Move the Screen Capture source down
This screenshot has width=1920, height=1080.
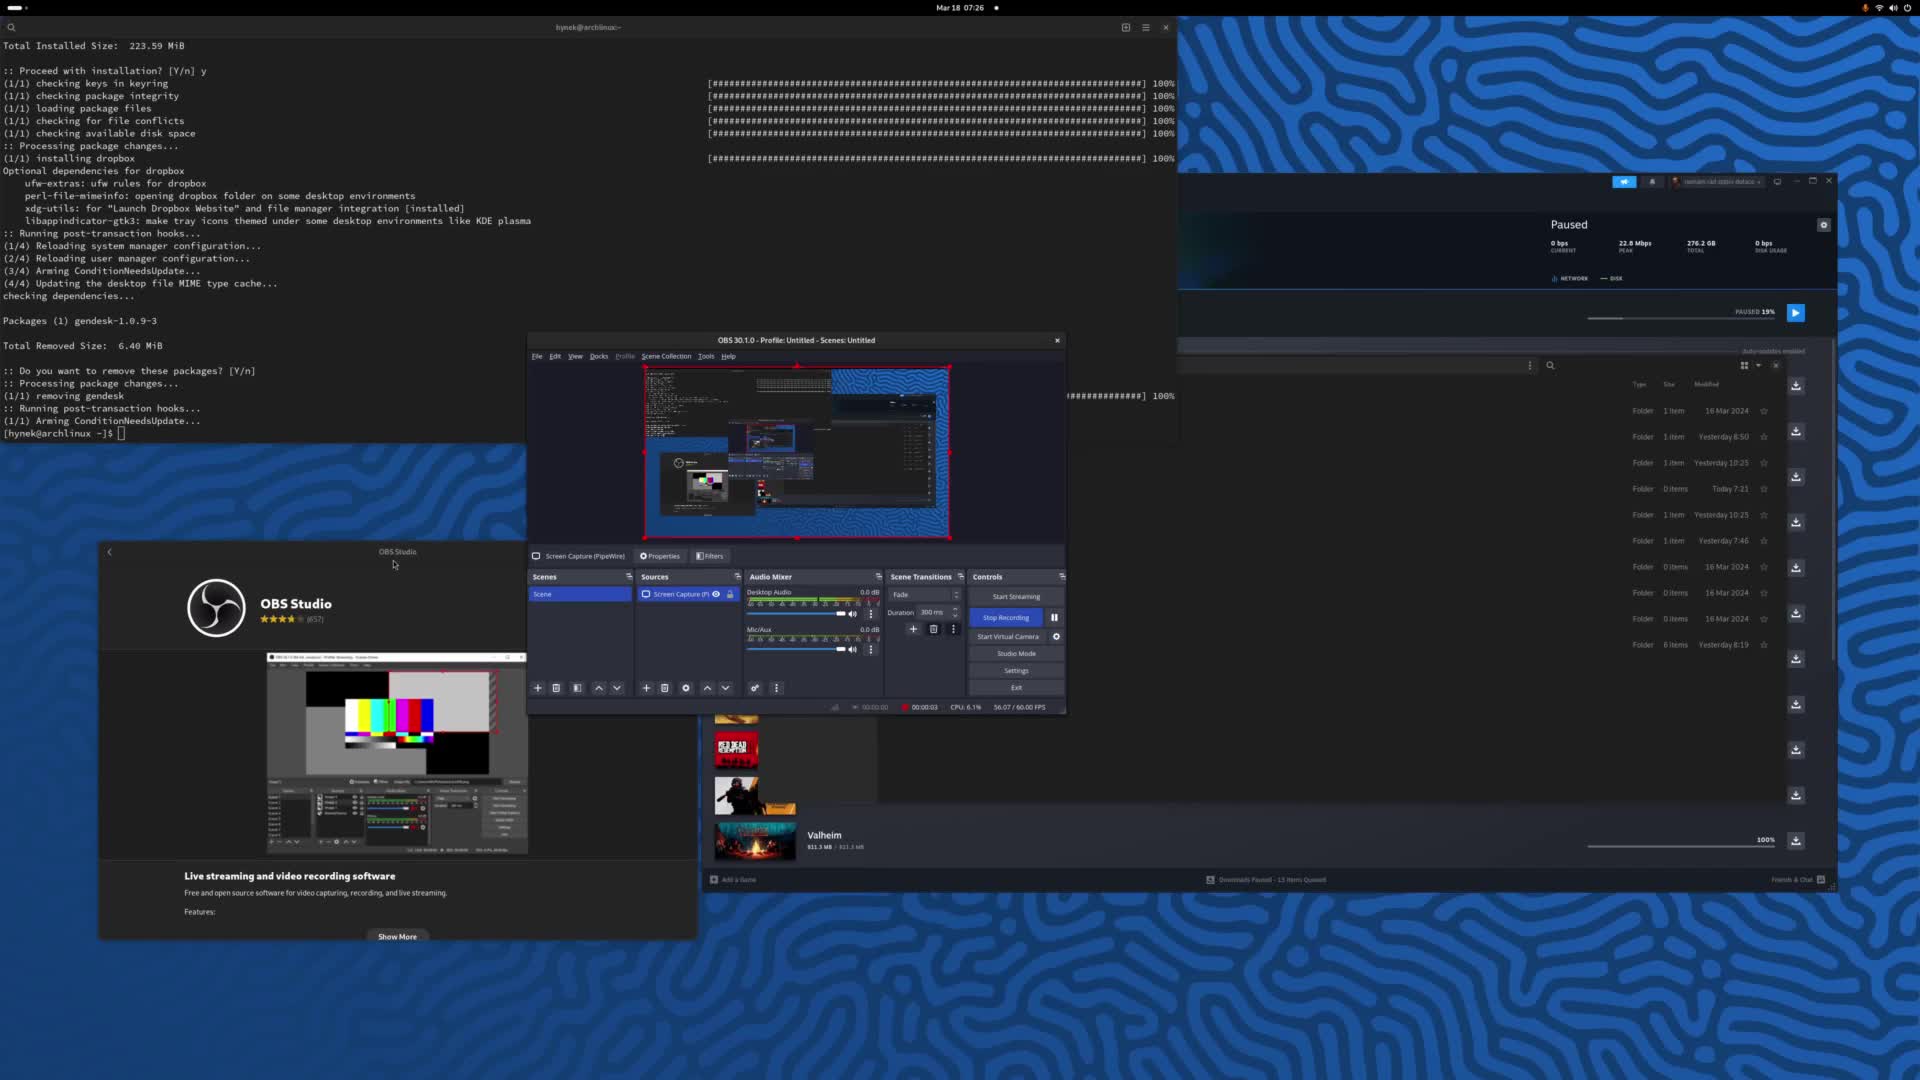click(x=727, y=688)
